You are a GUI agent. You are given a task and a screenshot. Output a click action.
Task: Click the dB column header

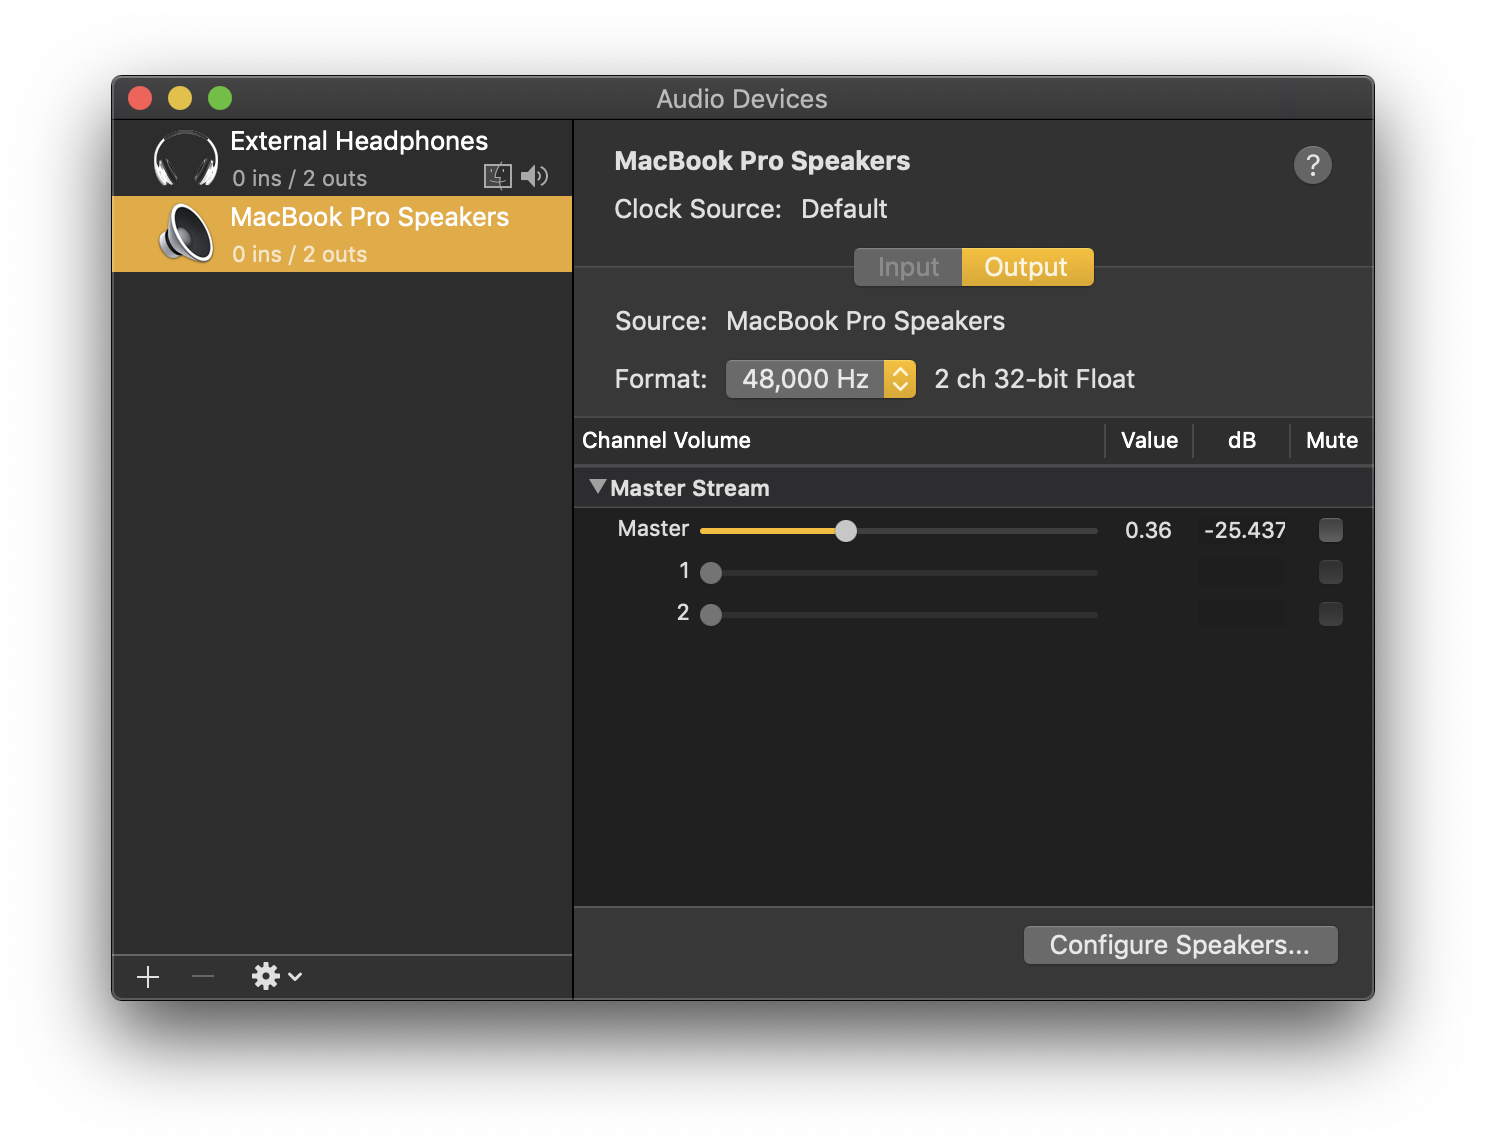(x=1242, y=441)
